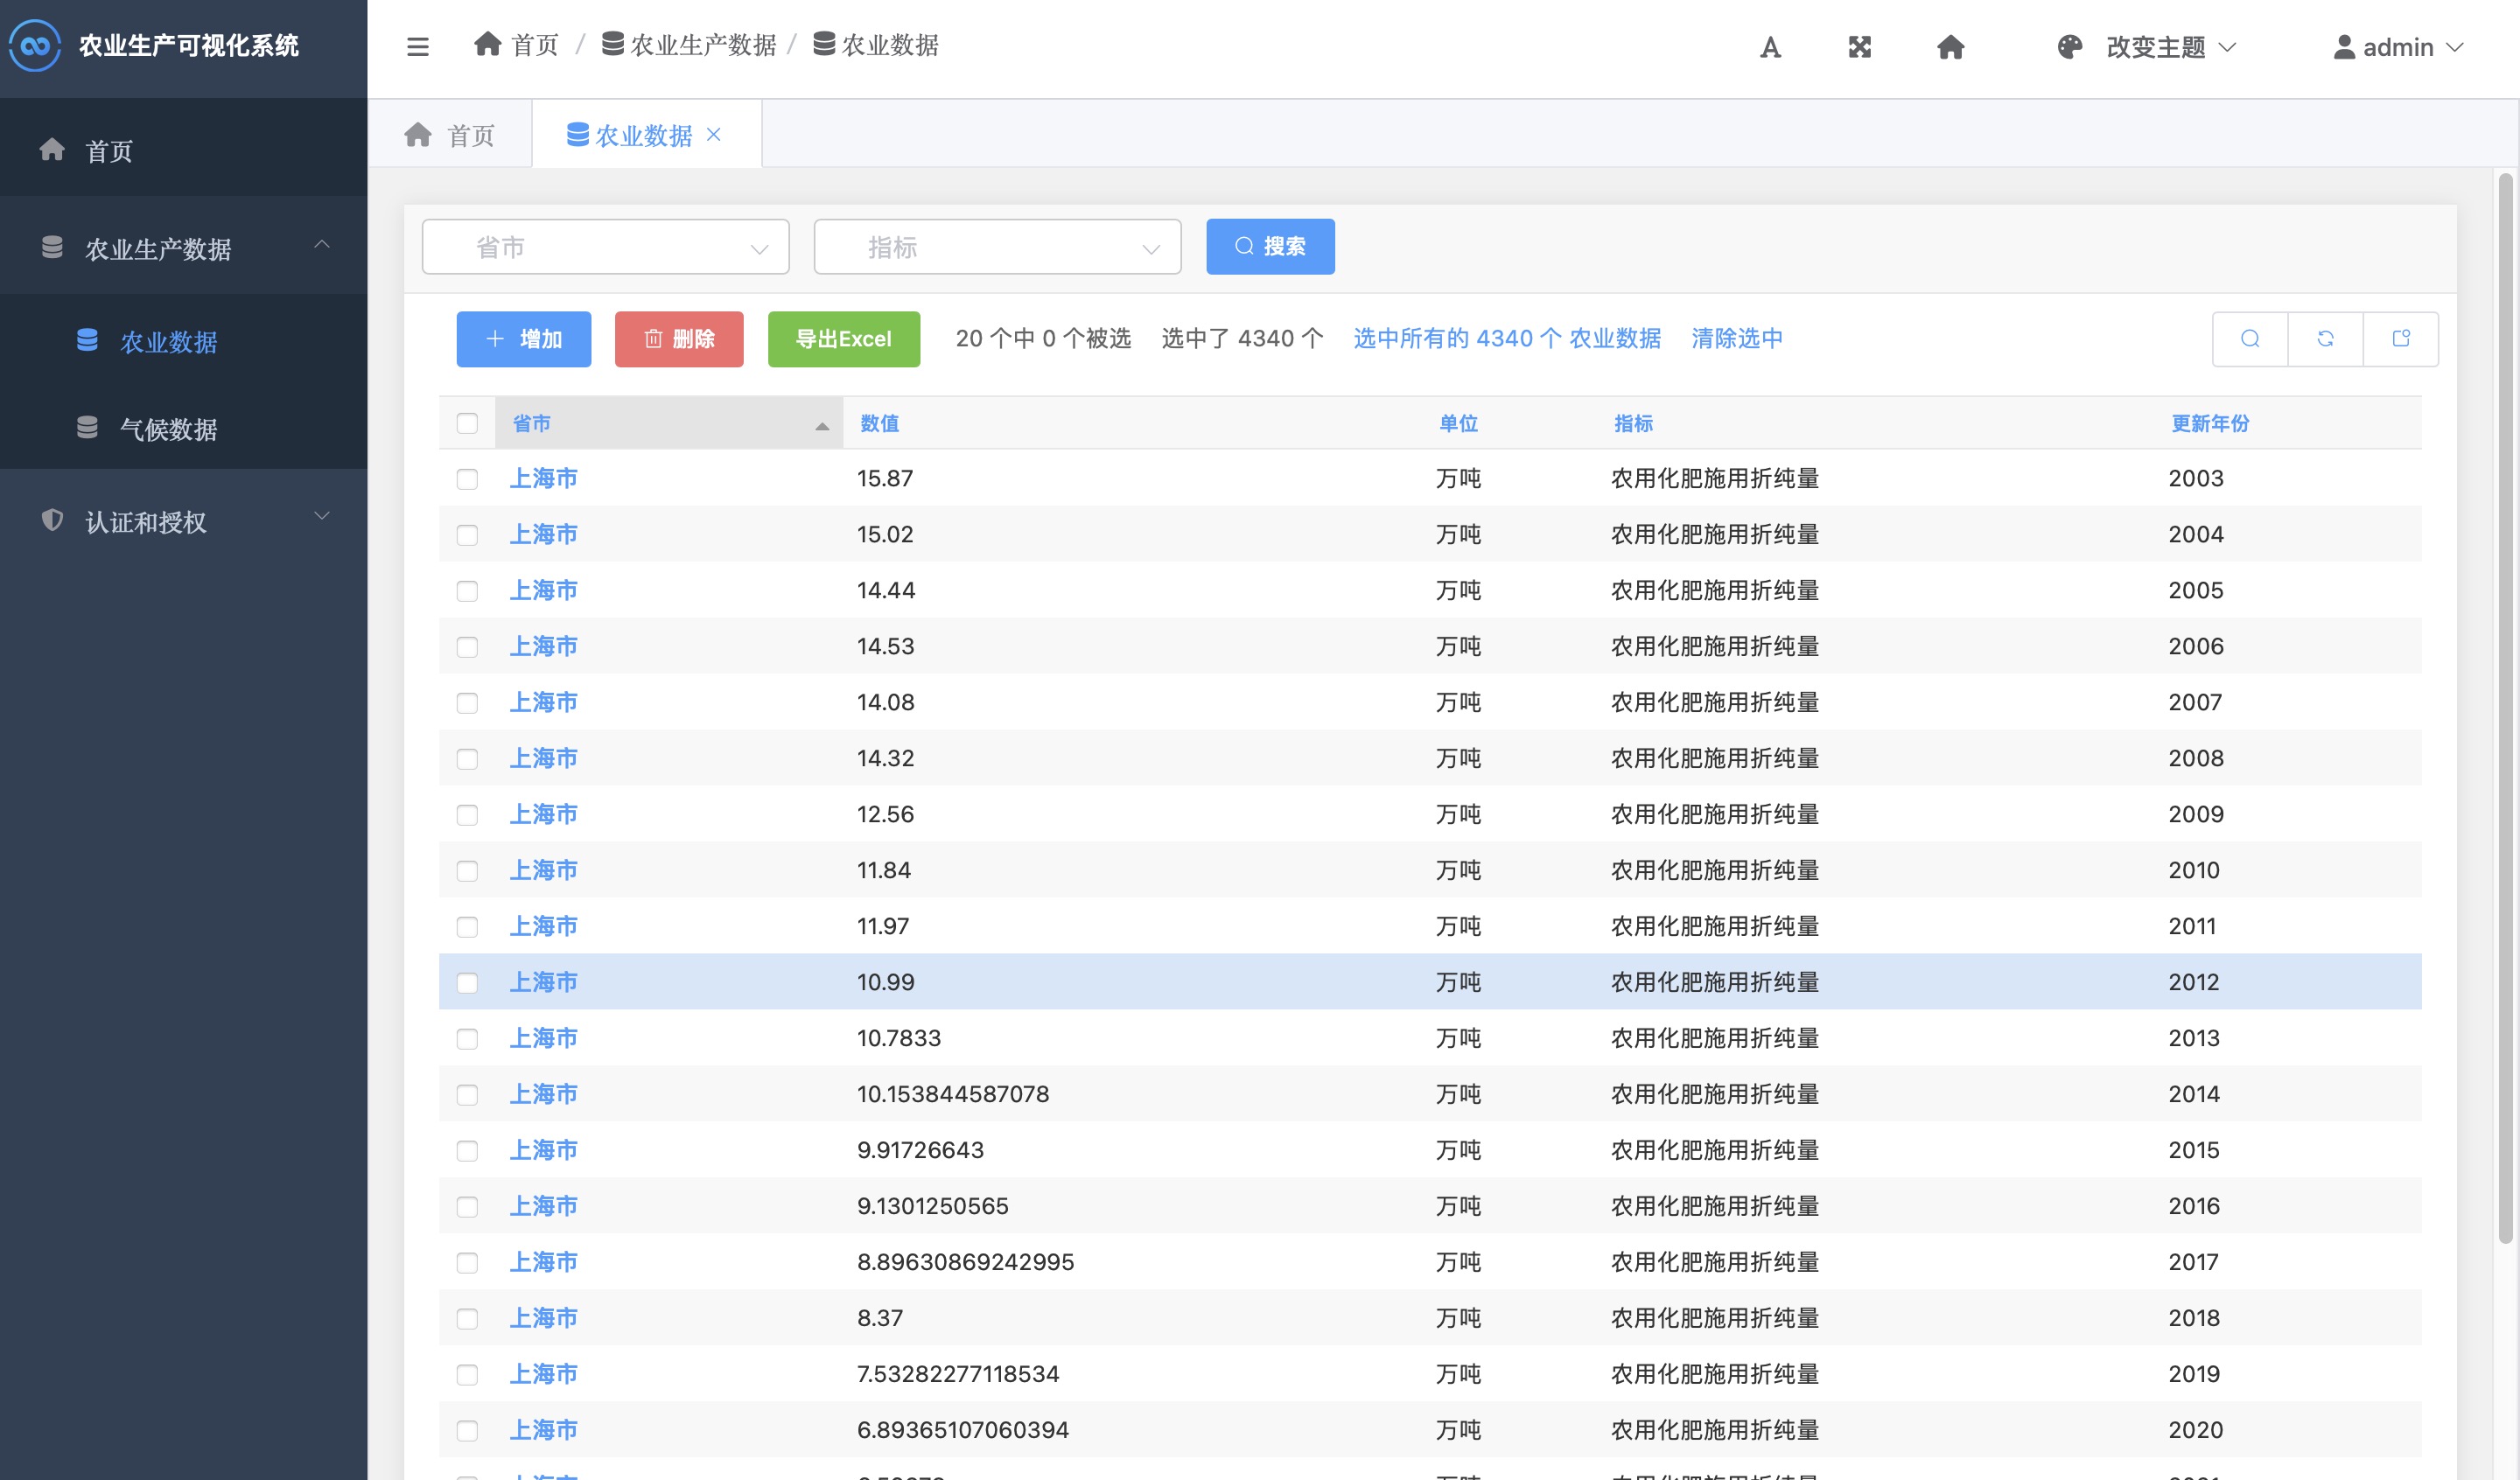Click the infinity logo of 农业生产可视化系统
The height and width of the screenshot is (1480, 2520).
click(35, 46)
